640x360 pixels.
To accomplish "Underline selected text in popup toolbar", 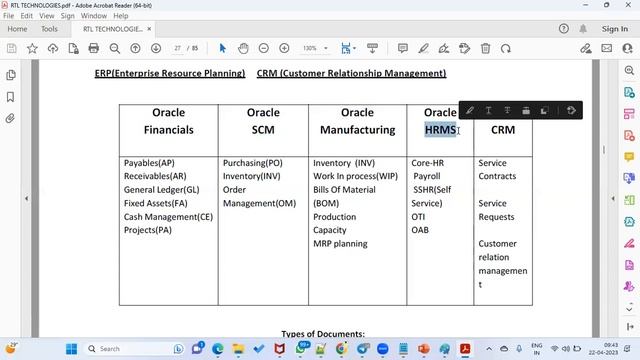I will (488, 110).
